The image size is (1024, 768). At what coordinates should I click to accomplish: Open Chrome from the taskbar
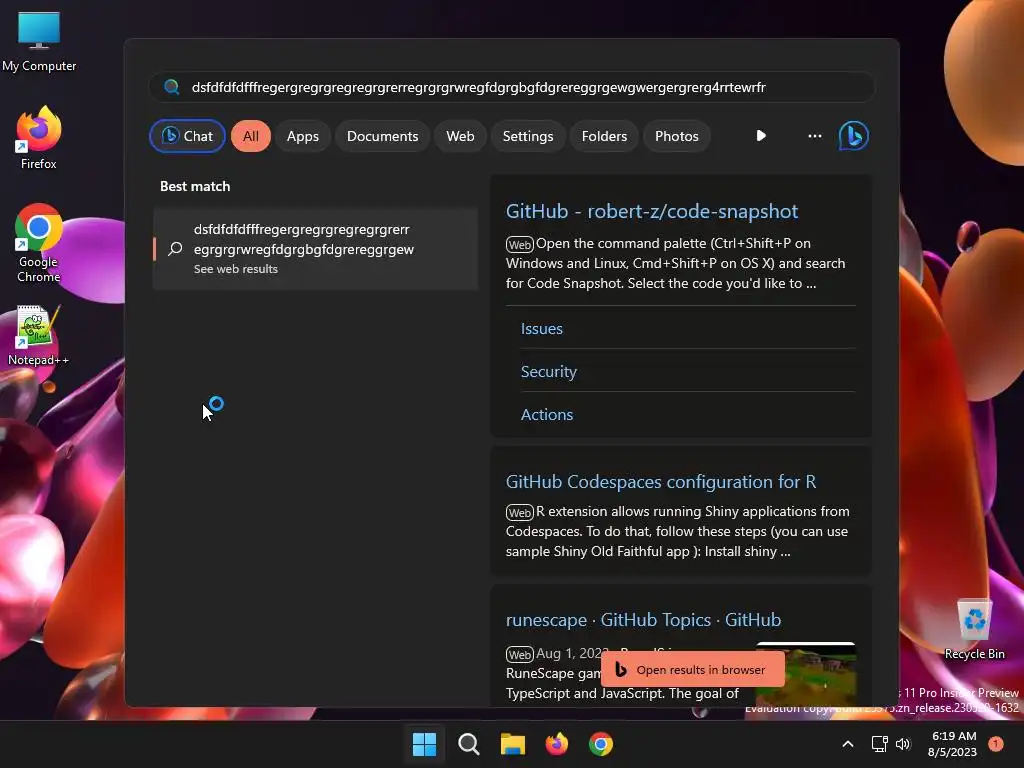pyautogui.click(x=601, y=744)
